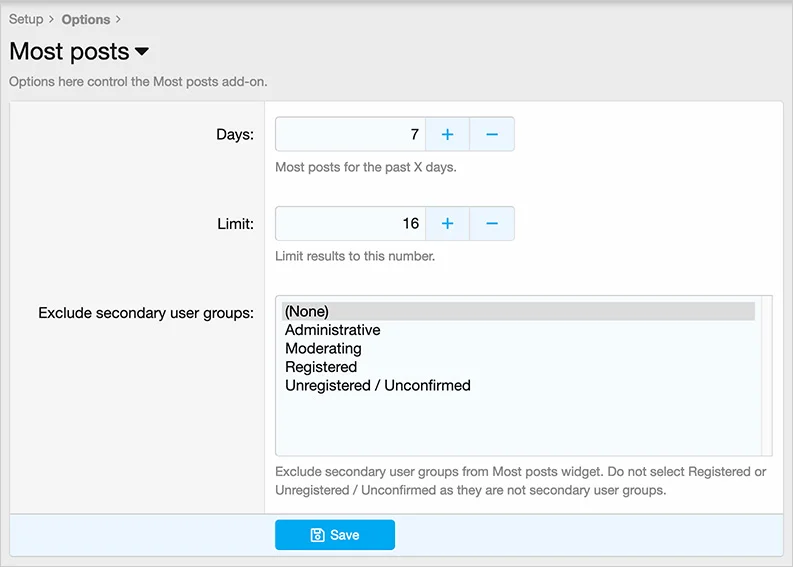Select the Unregistered / Unconfirmed group option

(x=377, y=385)
